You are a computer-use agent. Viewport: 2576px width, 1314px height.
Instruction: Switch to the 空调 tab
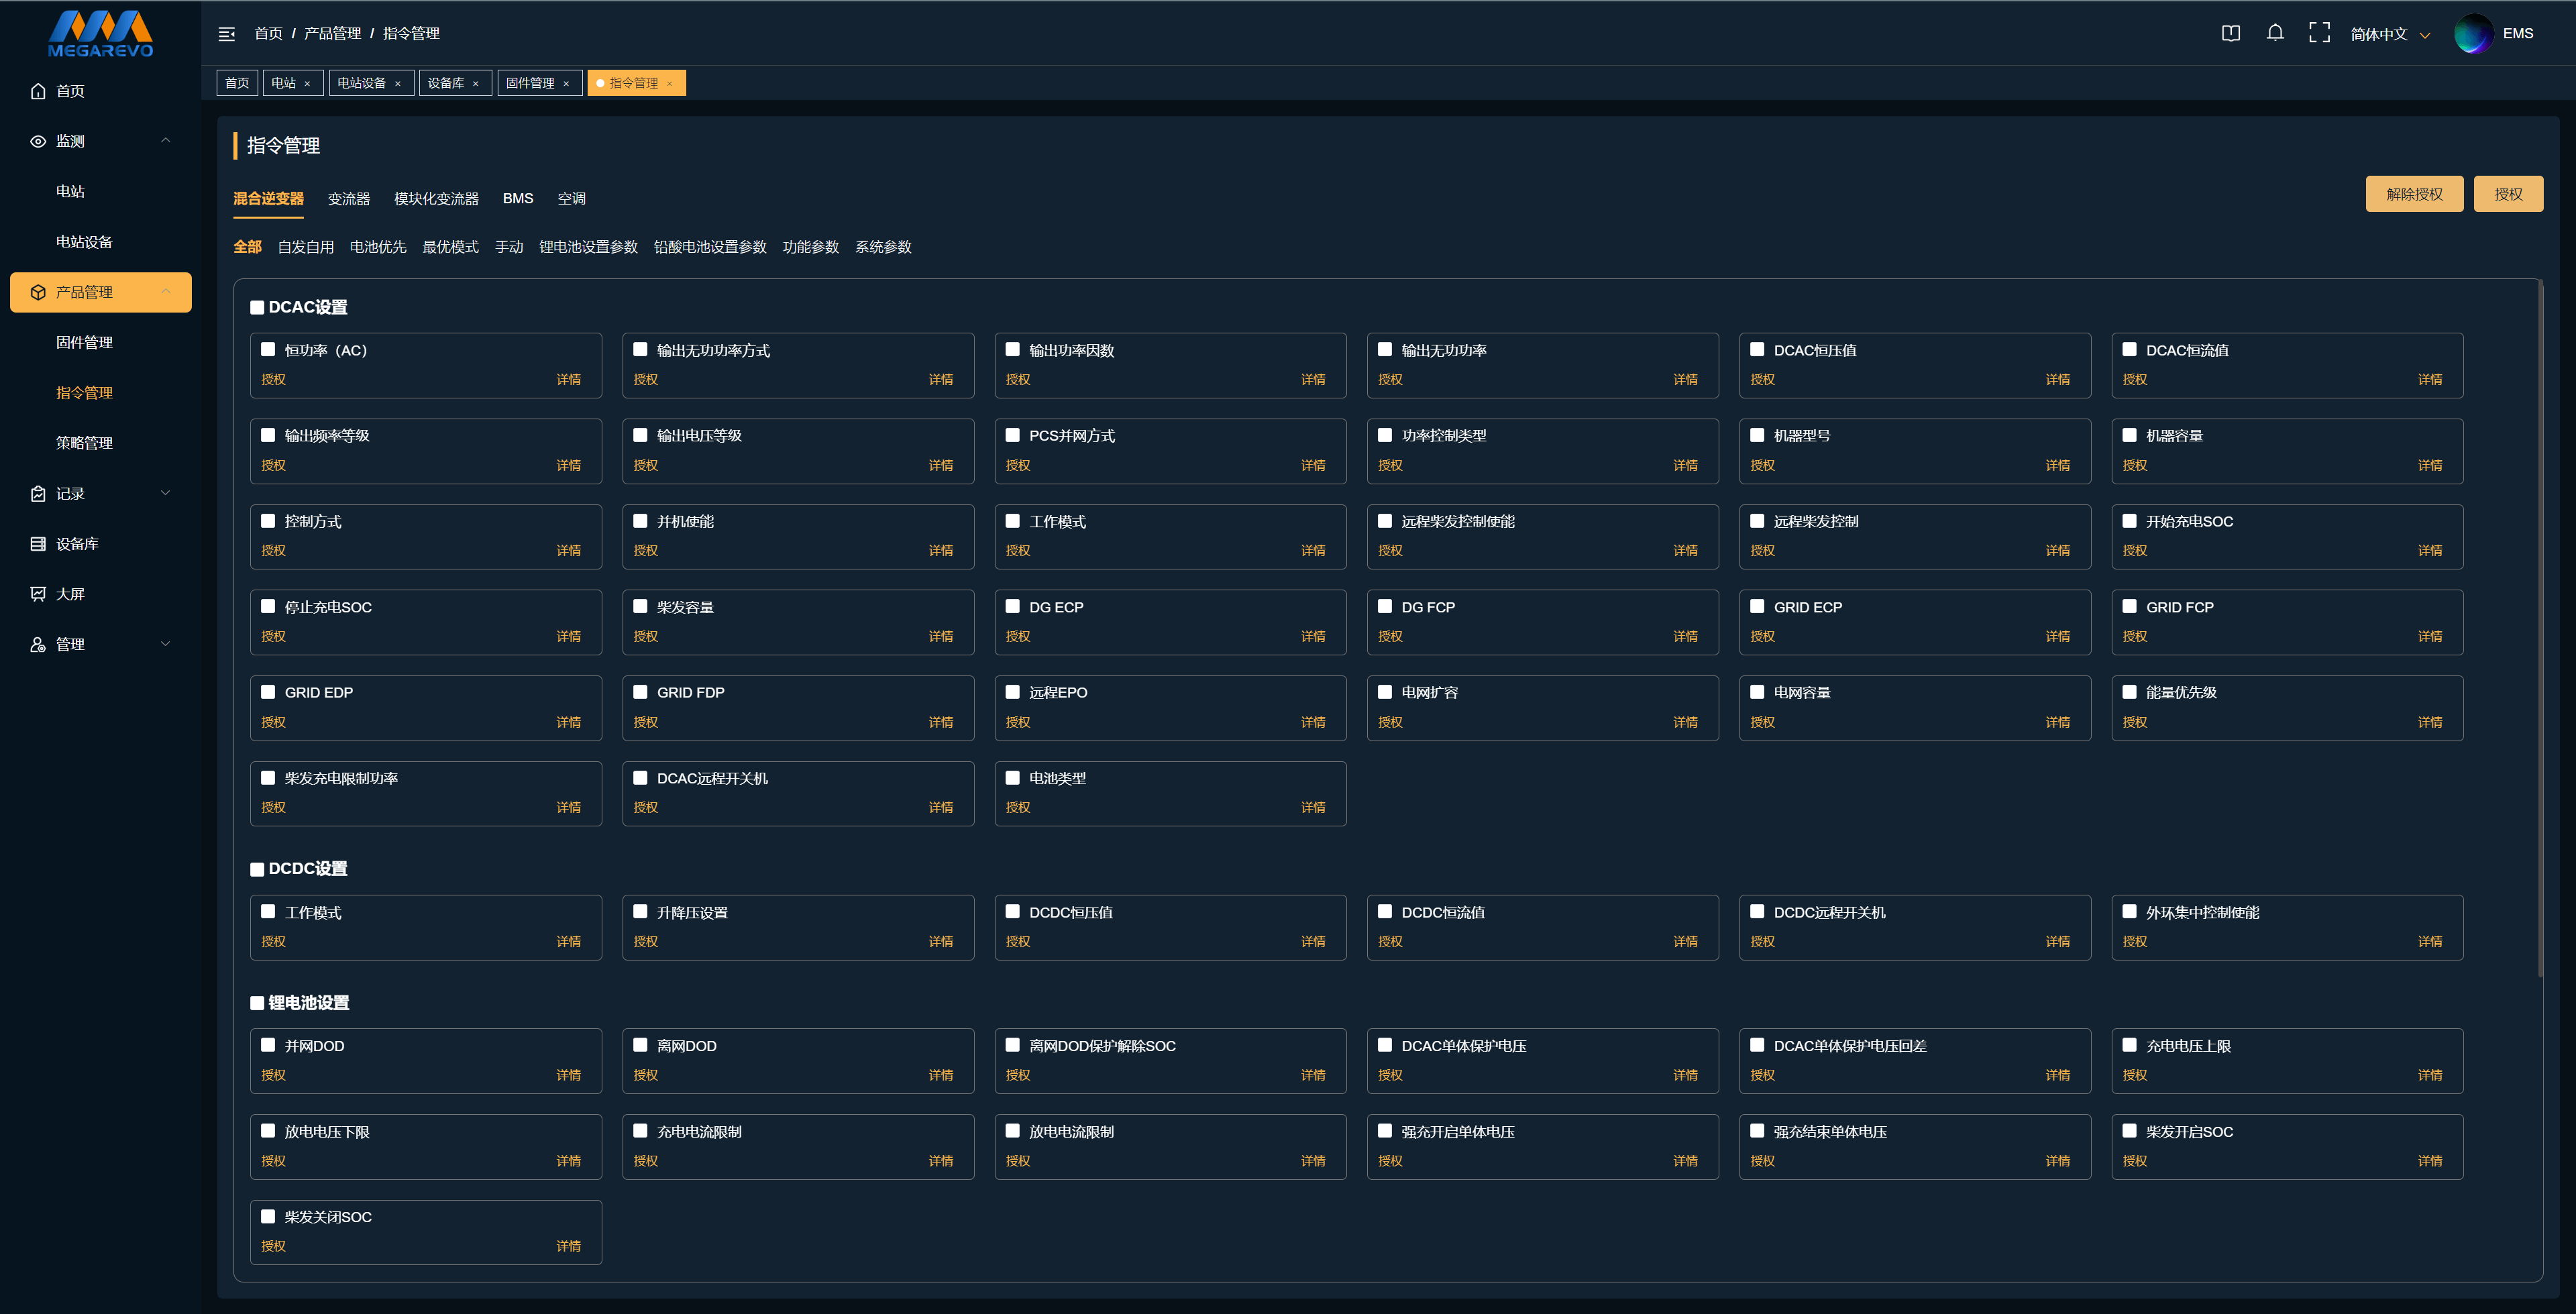pos(572,199)
